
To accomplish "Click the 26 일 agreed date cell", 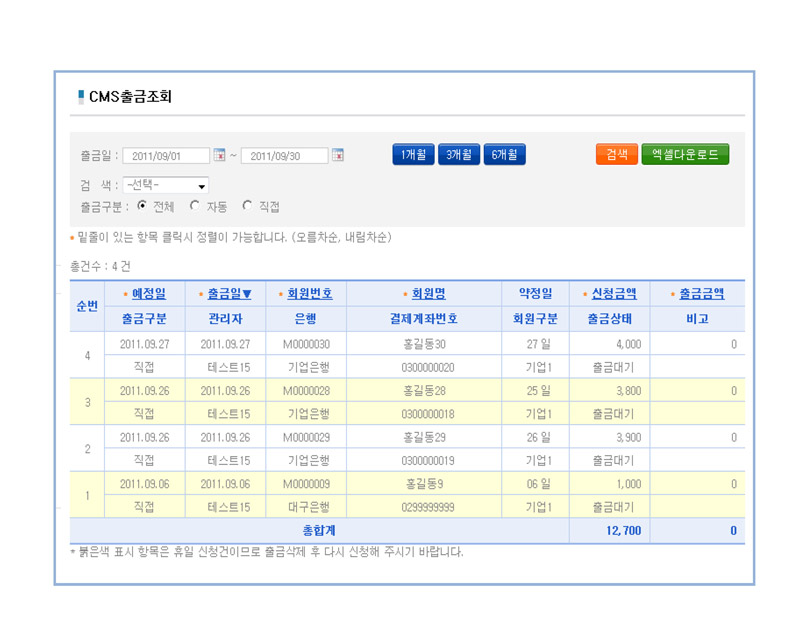I will click(538, 438).
